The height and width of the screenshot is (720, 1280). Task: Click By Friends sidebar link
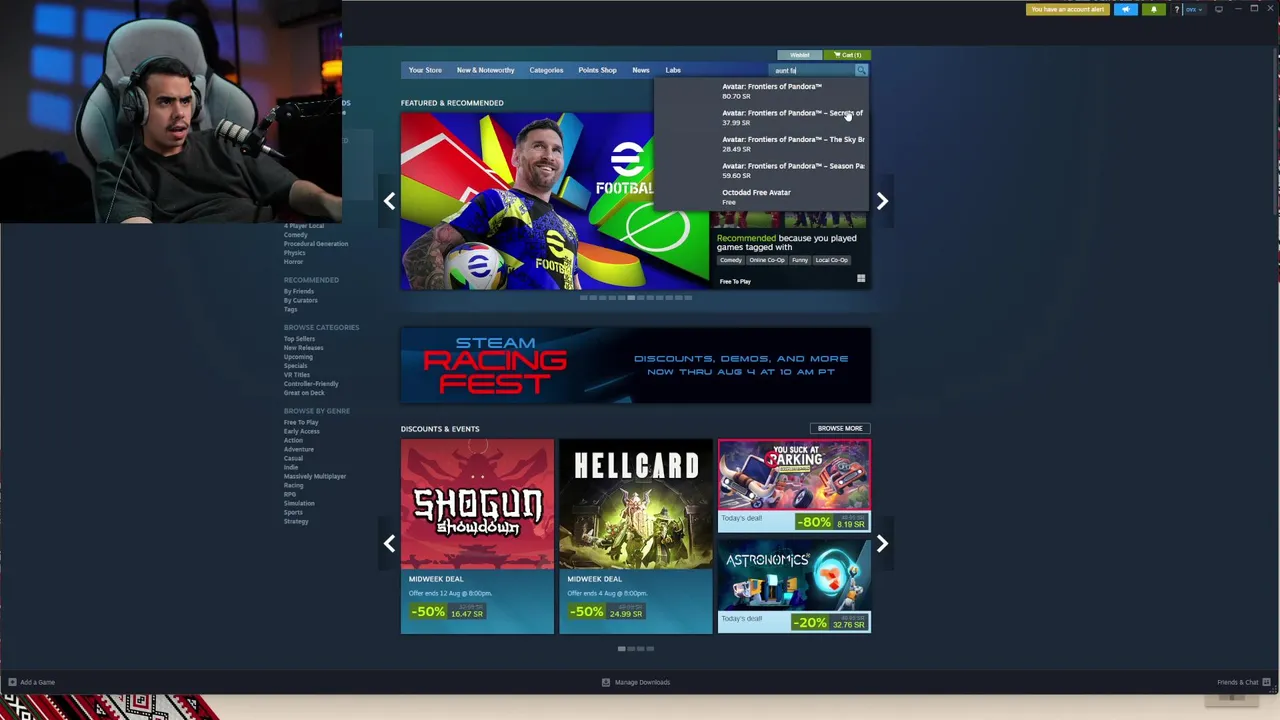tap(298, 291)
